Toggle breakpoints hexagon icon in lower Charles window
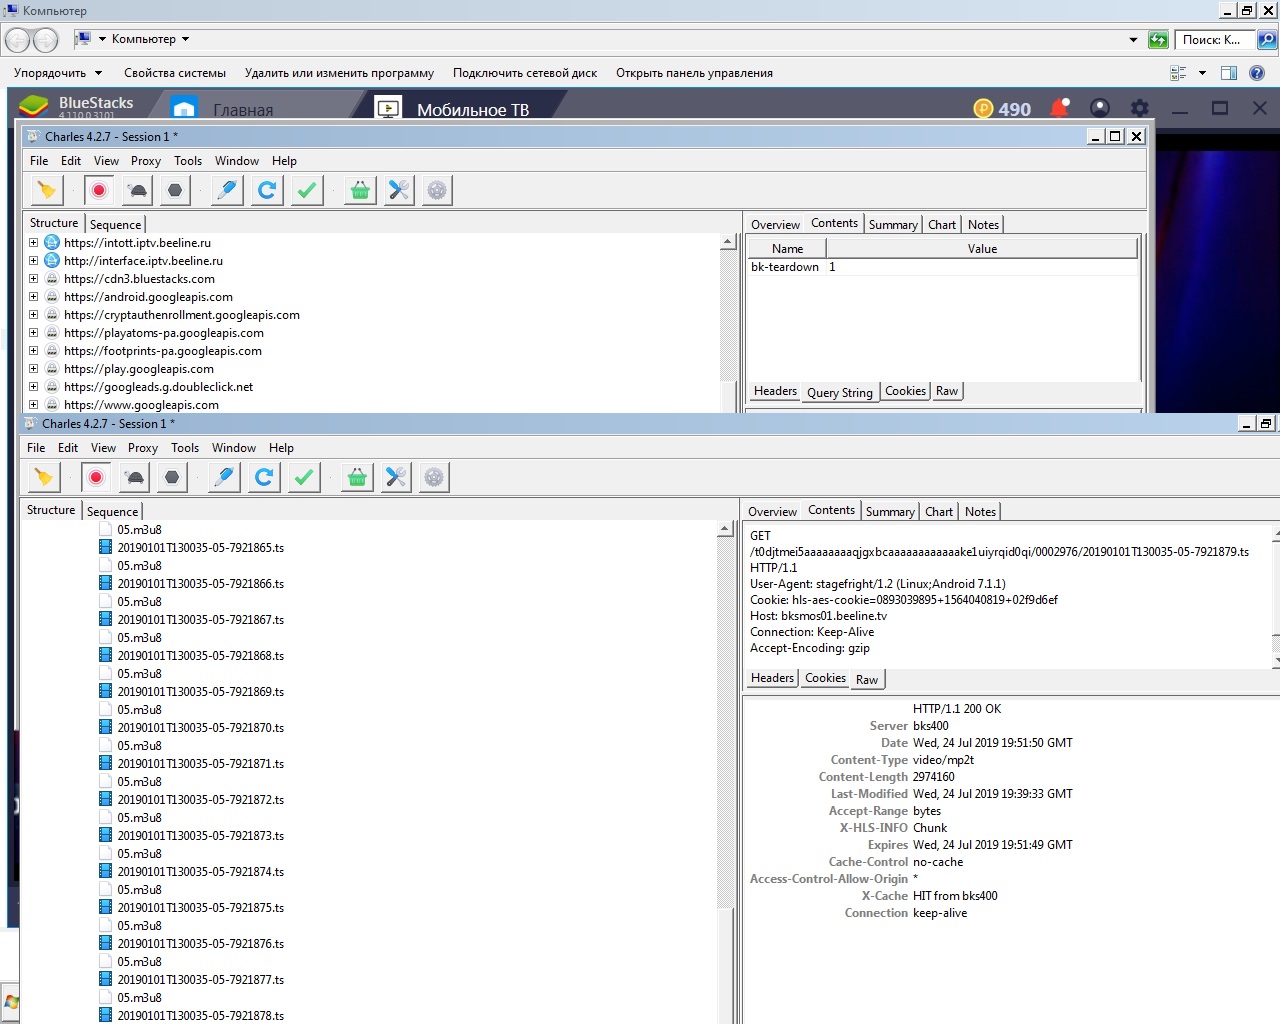The height and width of the screenshot is (1024, 1280). click(x=172, y=477)
